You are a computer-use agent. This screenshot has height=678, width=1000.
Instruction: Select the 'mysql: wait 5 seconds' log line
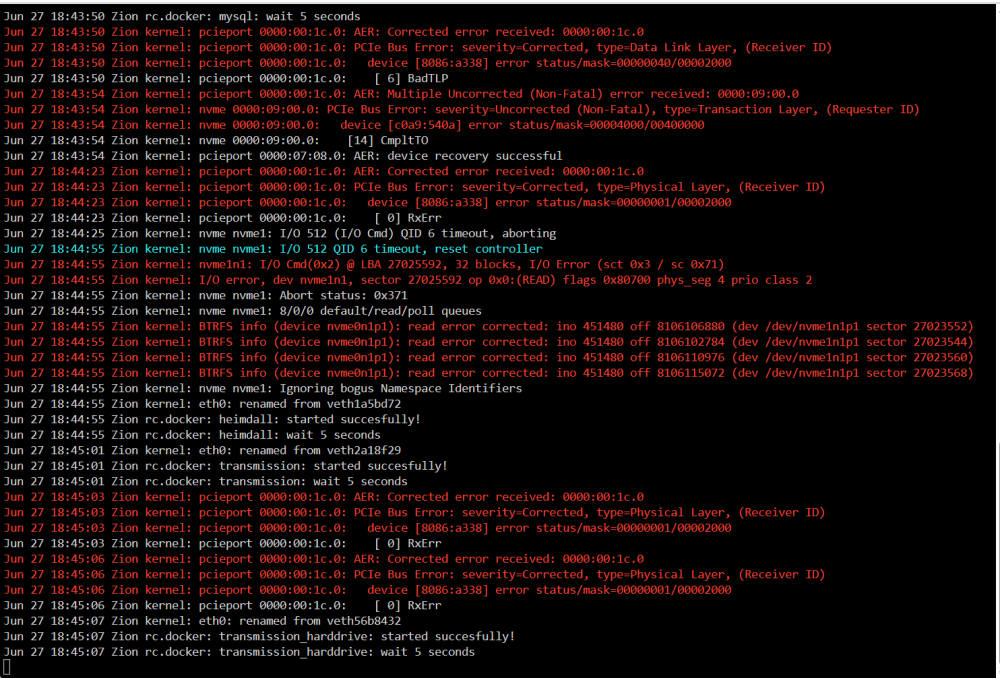coord(182,17)
